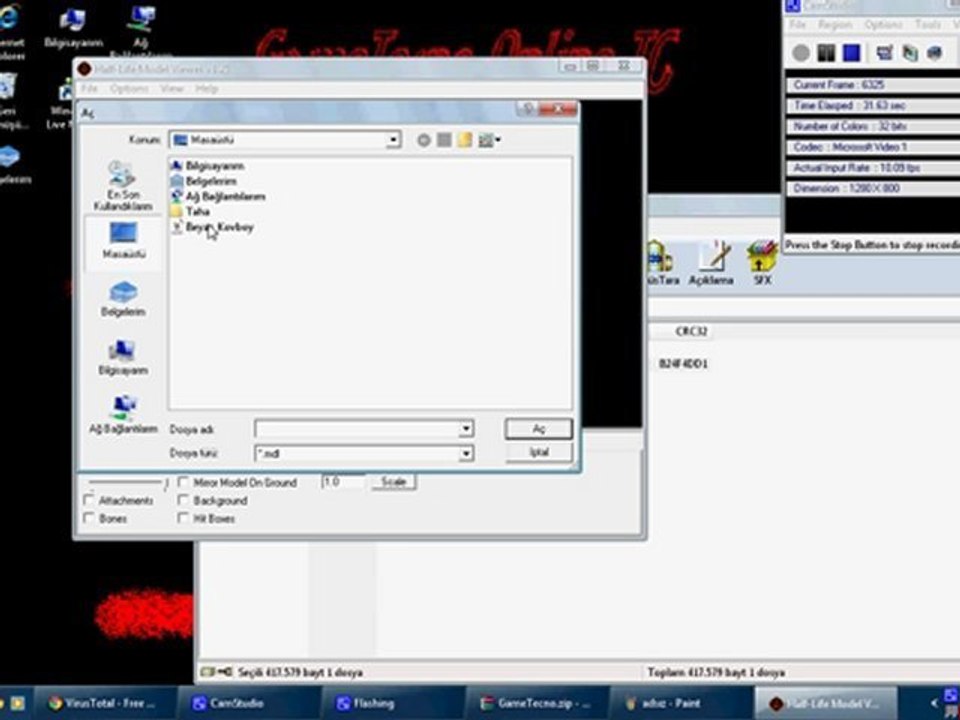Image resolution: width=960 pixels, height=720 pixels.
Task: Click the scale value field showing 1.0
Action: click(343, 482)
